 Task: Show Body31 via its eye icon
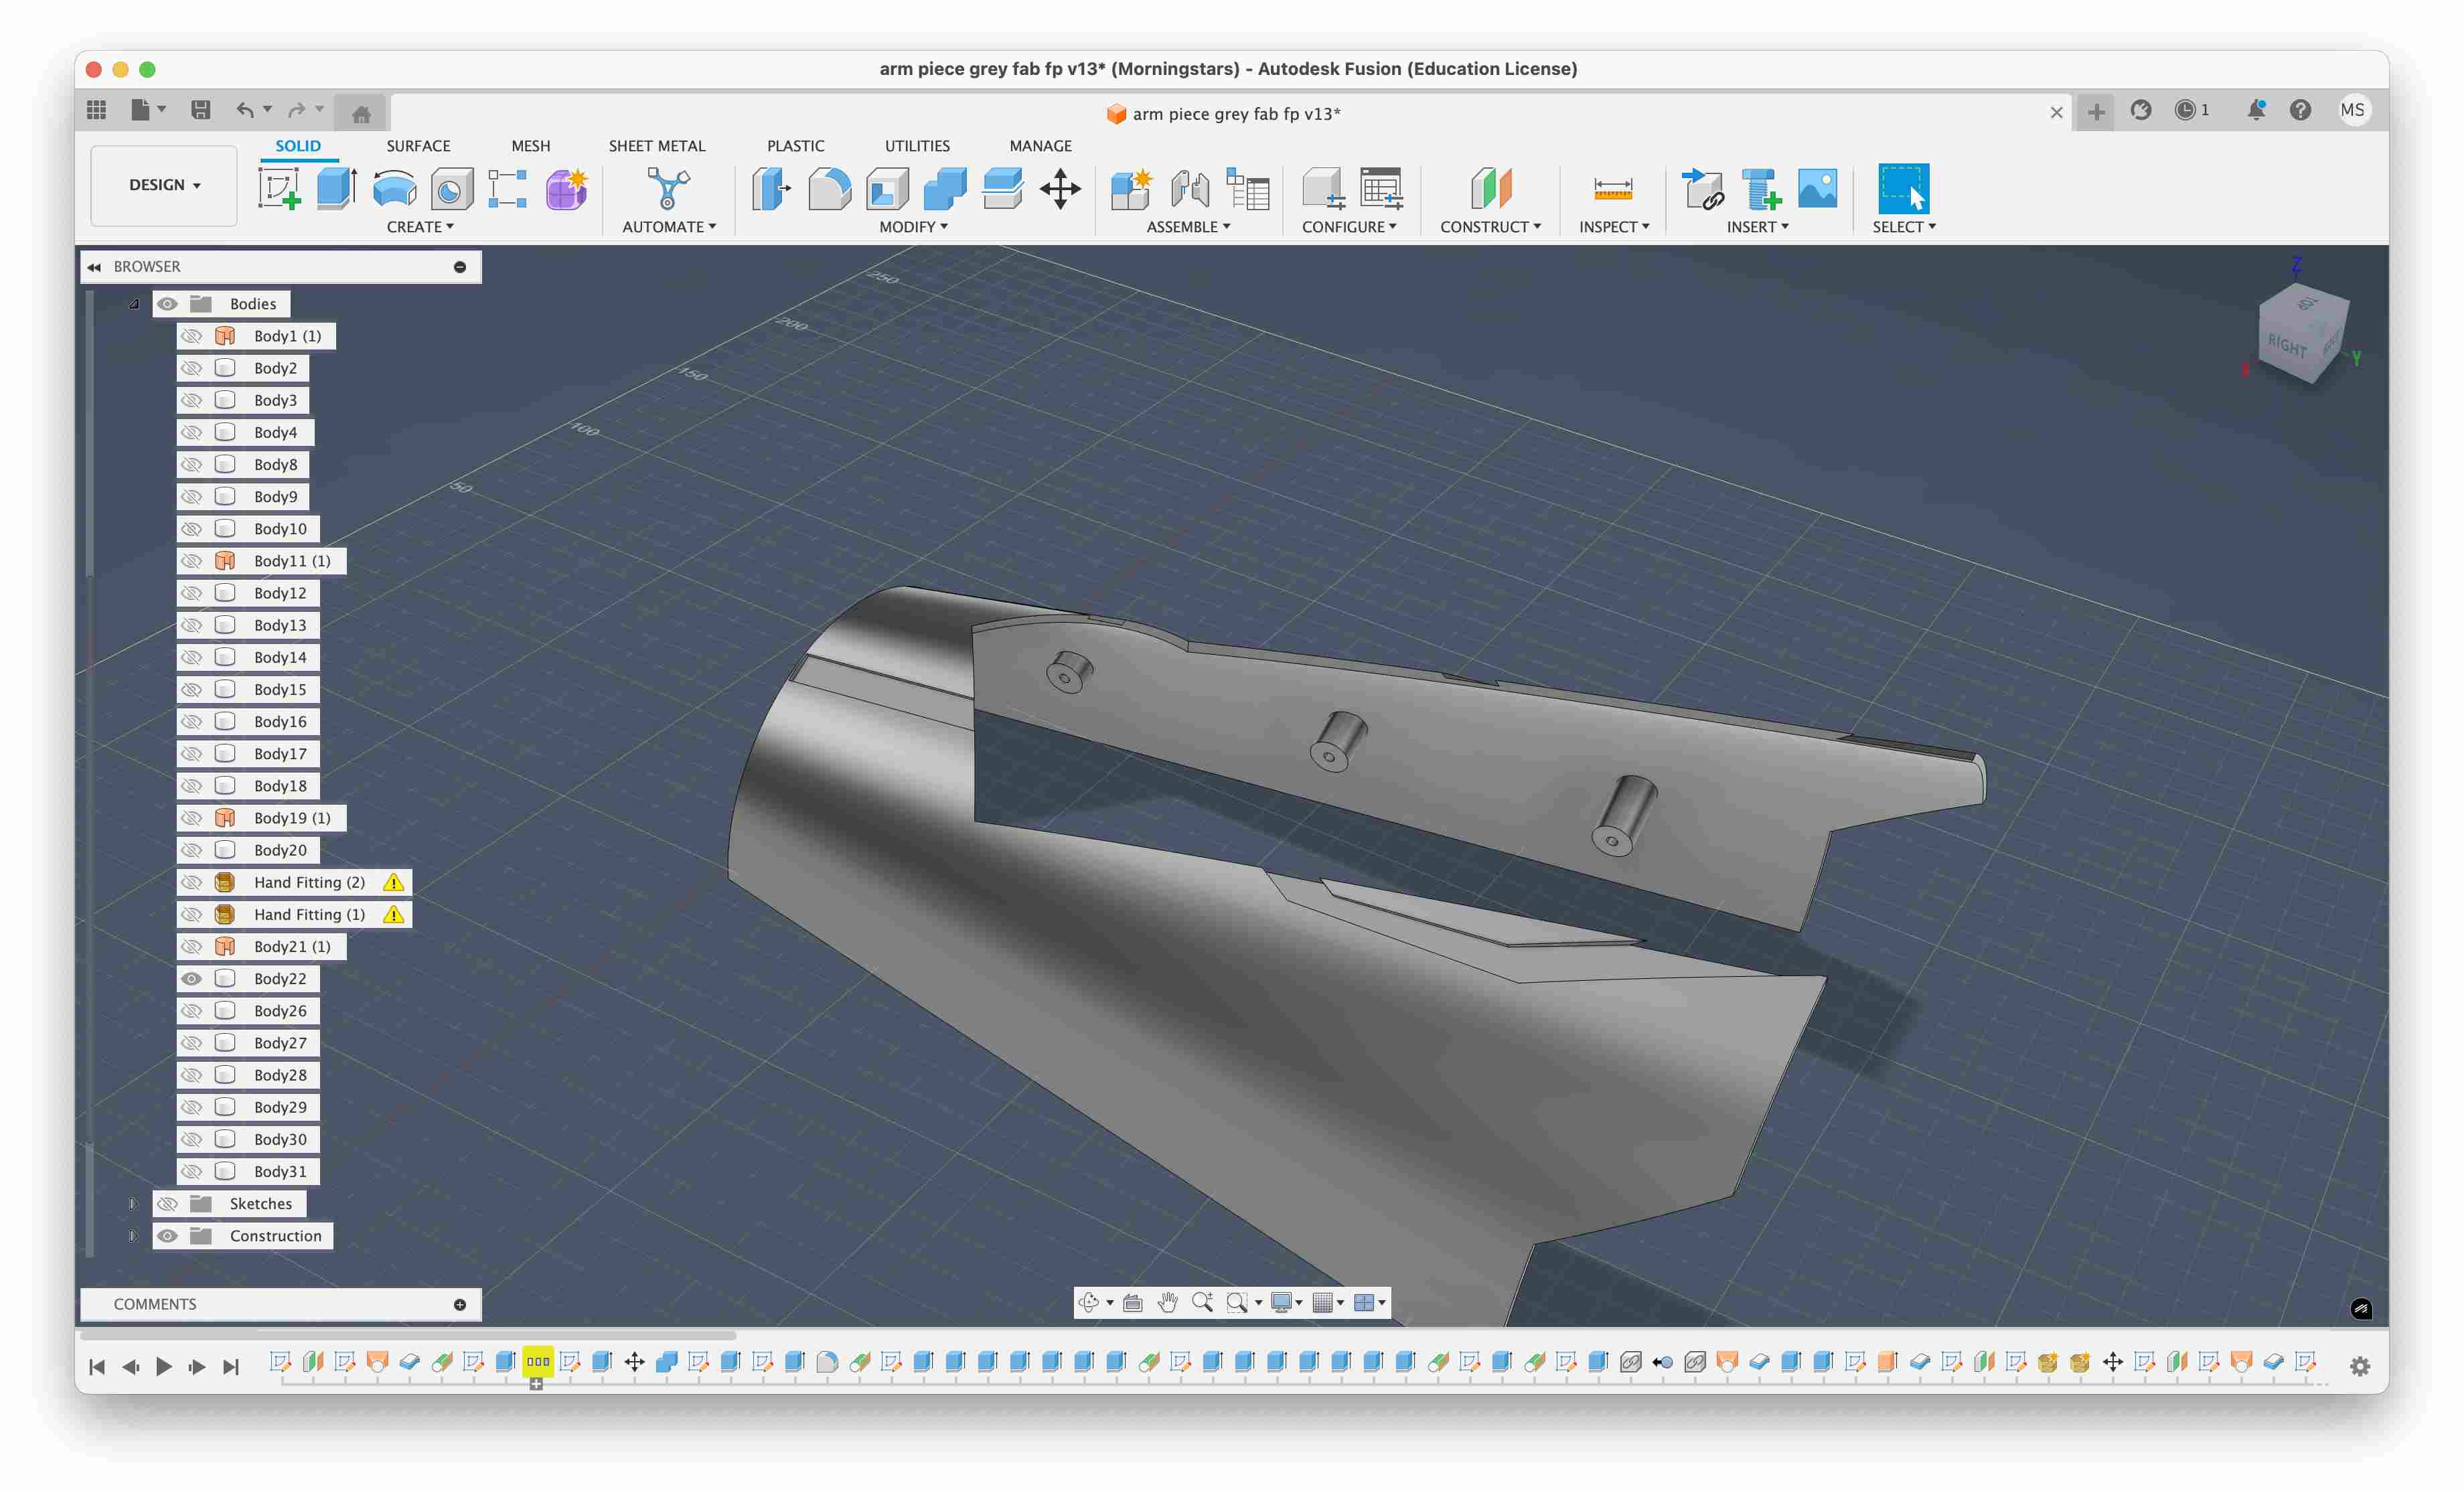coord(191,1171)
